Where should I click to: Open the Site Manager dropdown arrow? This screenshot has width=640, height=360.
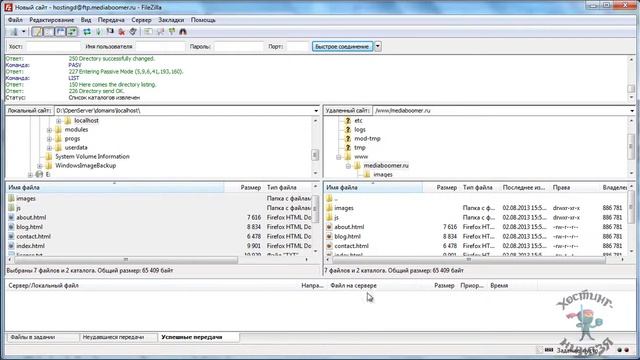(x=24, y=31)
